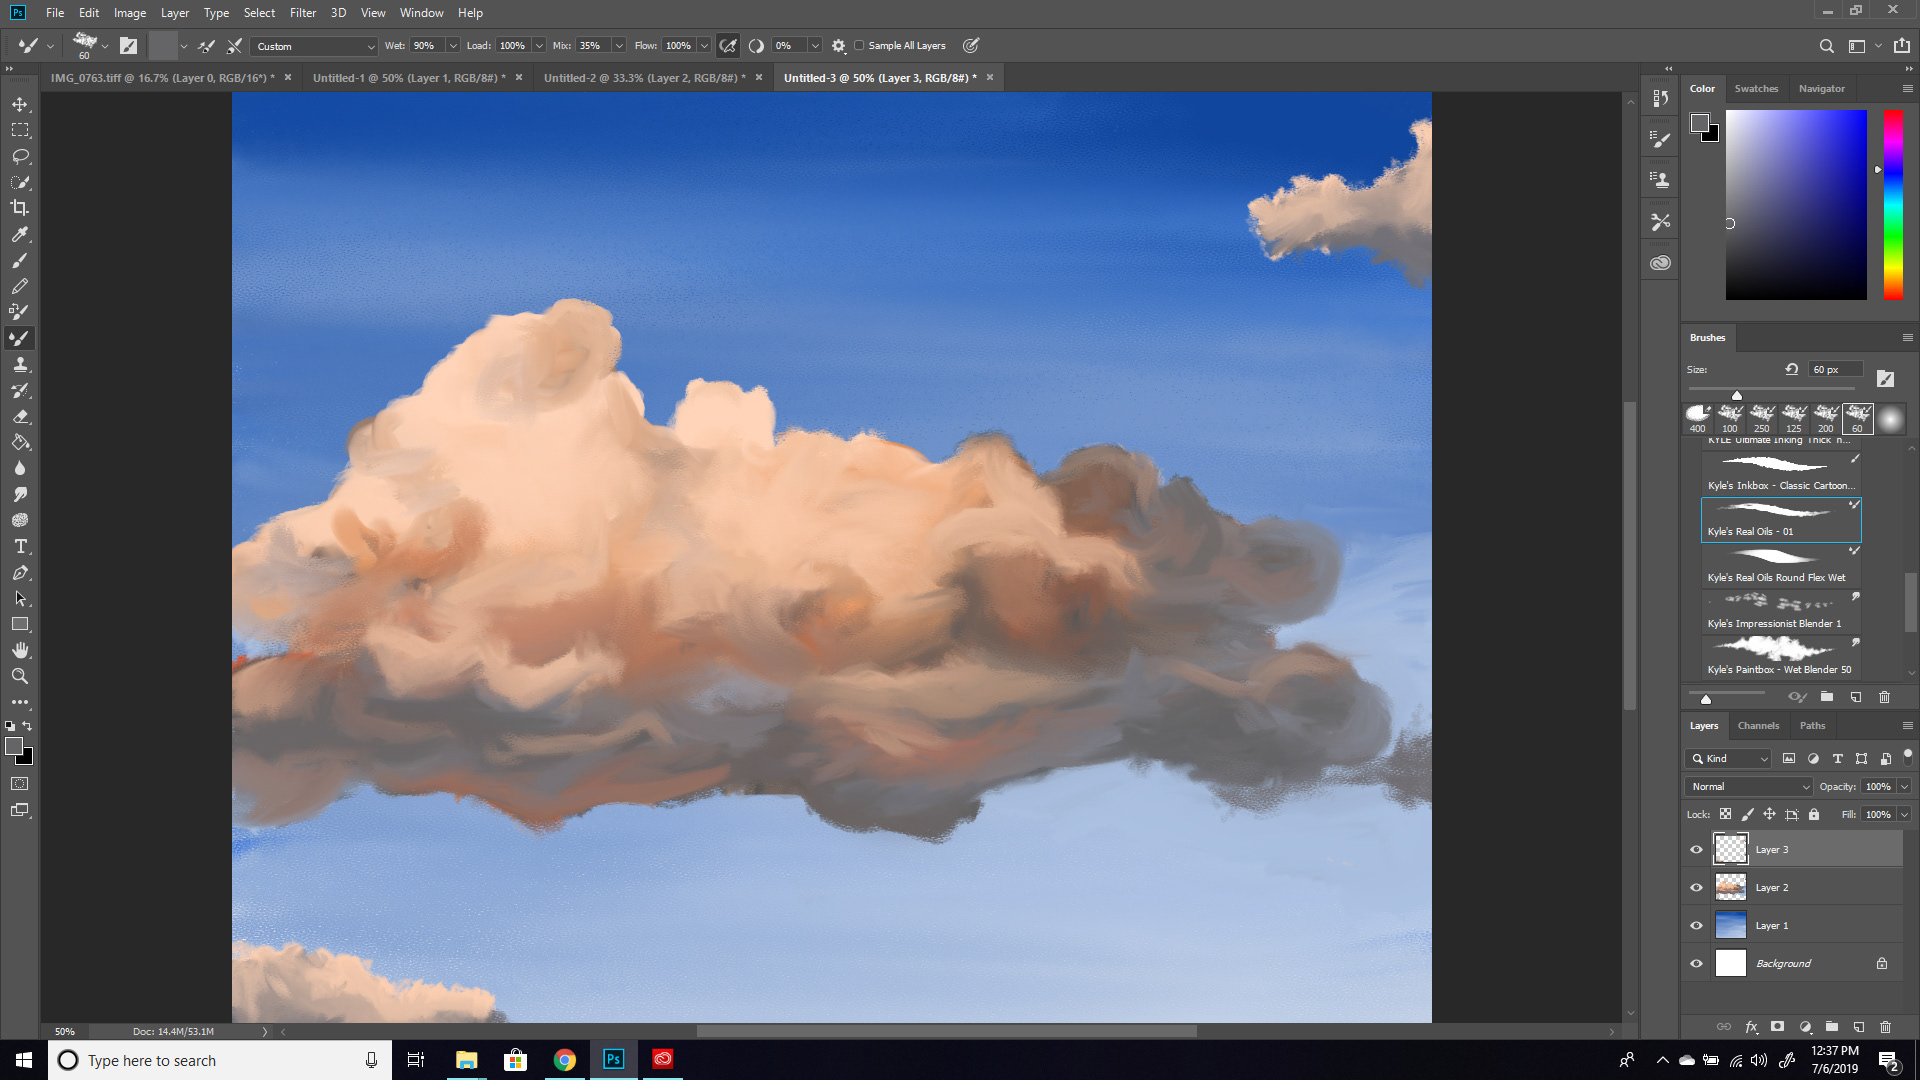This screenshot has height=1080, width=1920.
Task: Enable Sample All Layers checkbox
Action: 859,46
